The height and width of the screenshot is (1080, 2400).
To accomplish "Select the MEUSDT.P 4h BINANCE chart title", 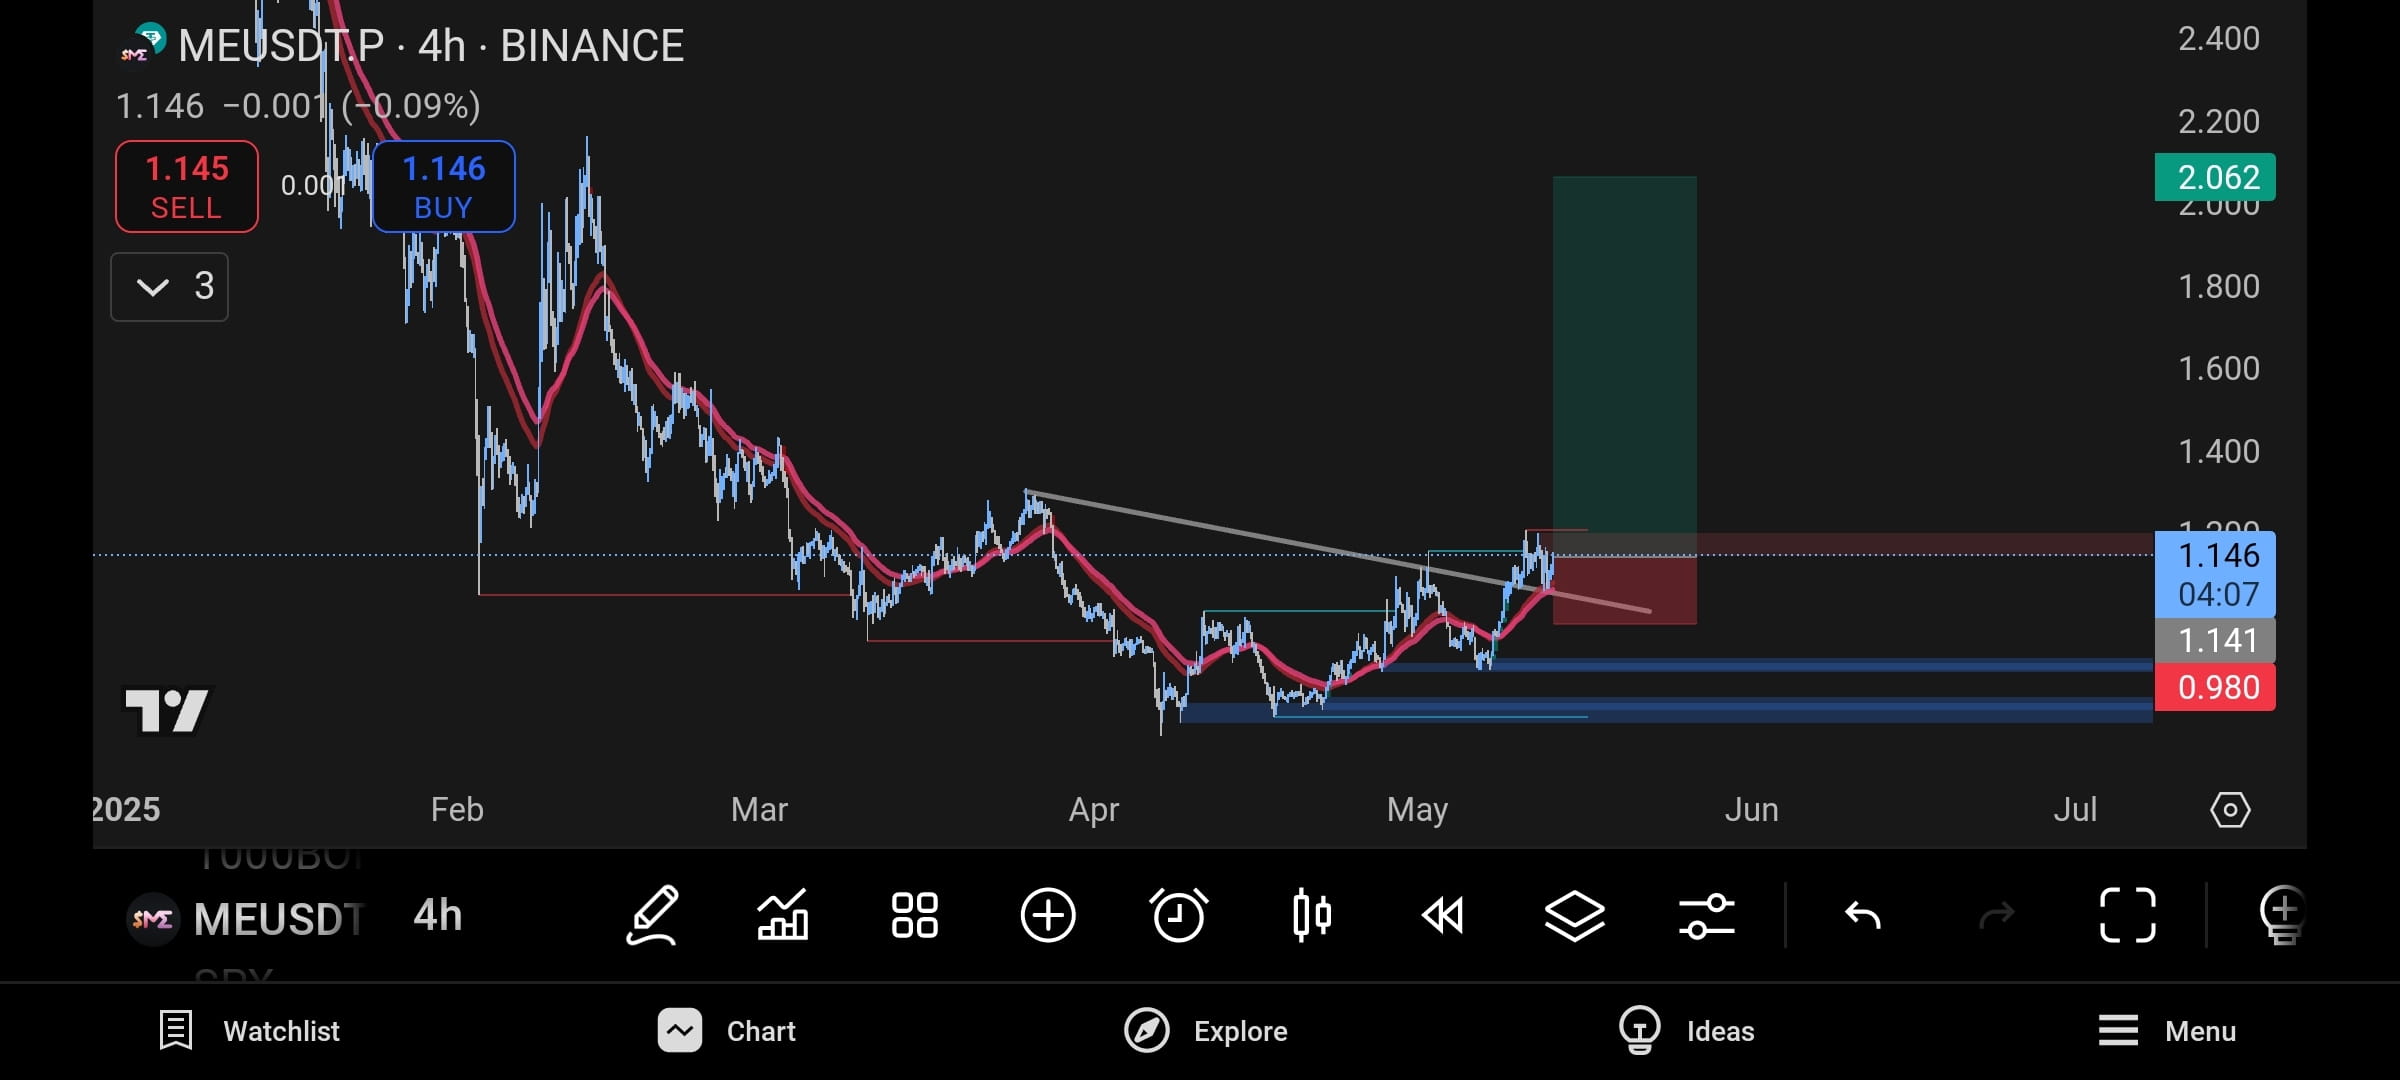I will click(431, 46).
